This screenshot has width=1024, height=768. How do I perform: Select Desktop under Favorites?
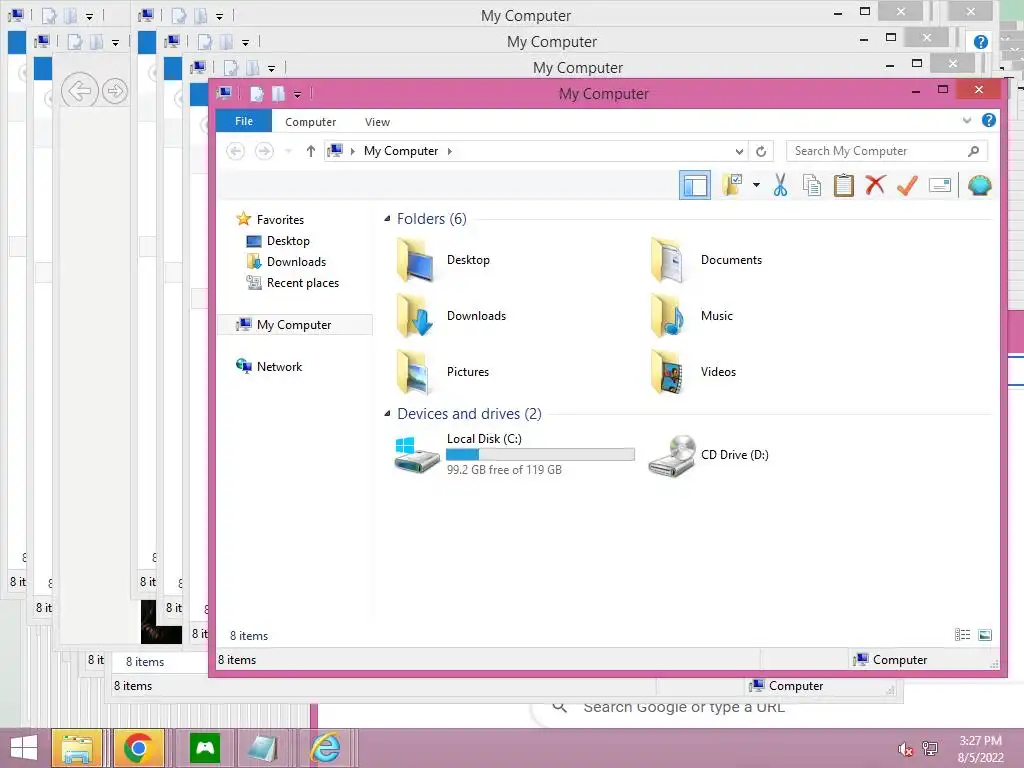(288, 241)
